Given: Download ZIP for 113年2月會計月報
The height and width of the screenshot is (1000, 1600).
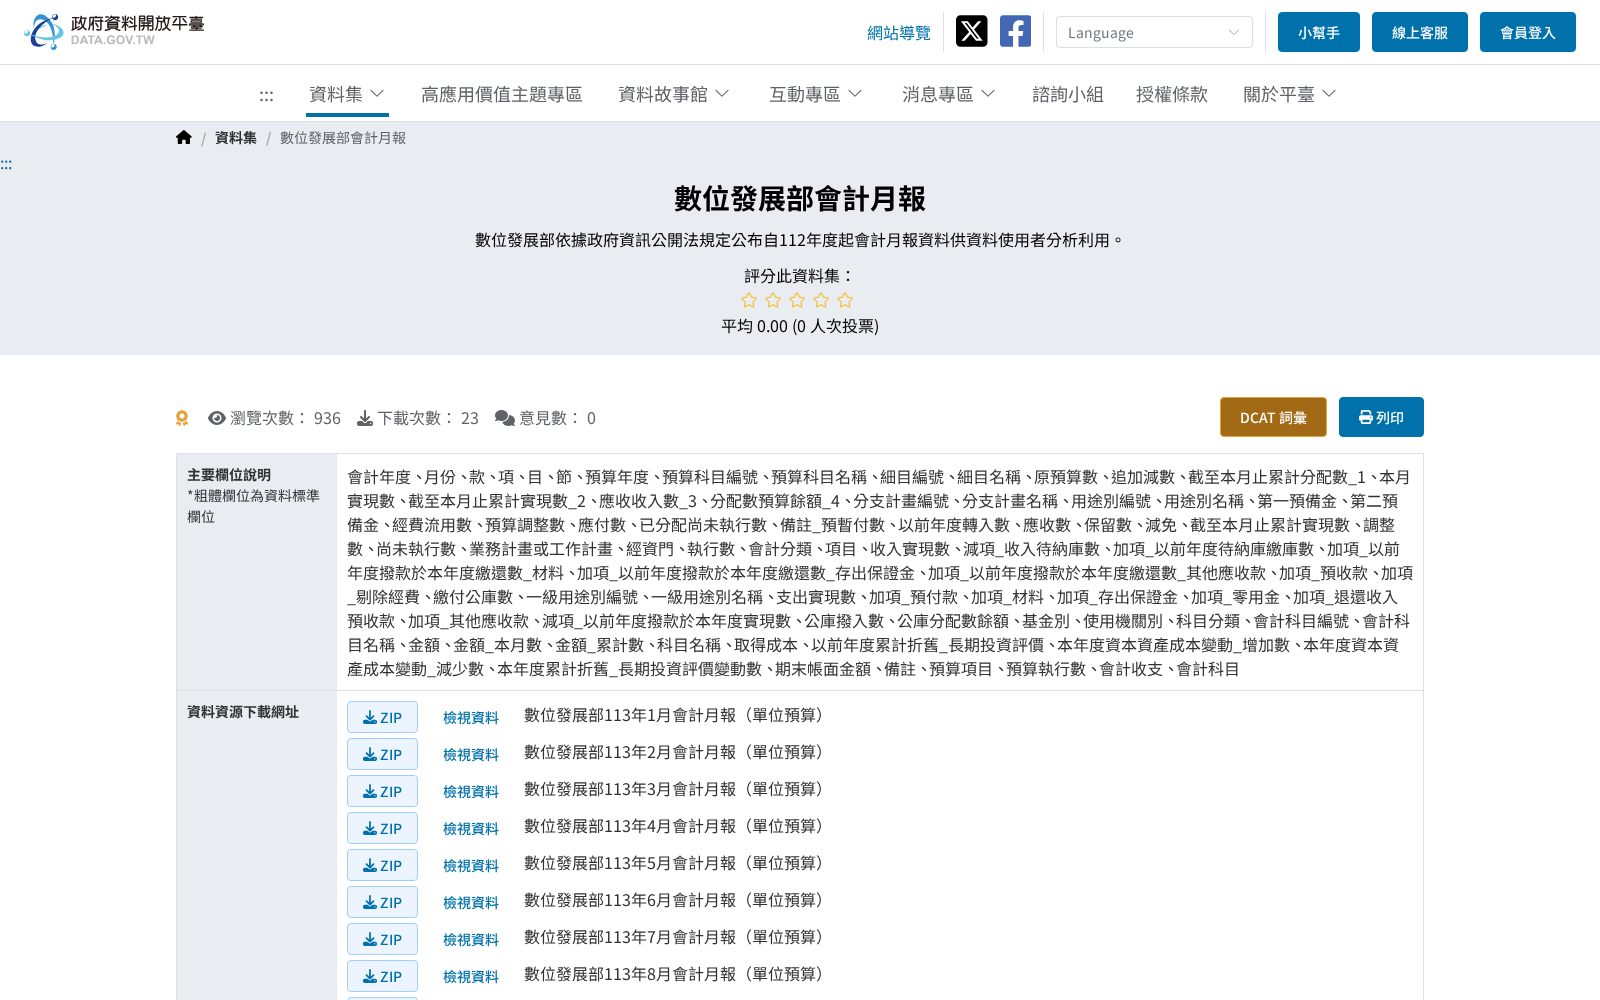Looking at the screenshot, I should 382,754.
